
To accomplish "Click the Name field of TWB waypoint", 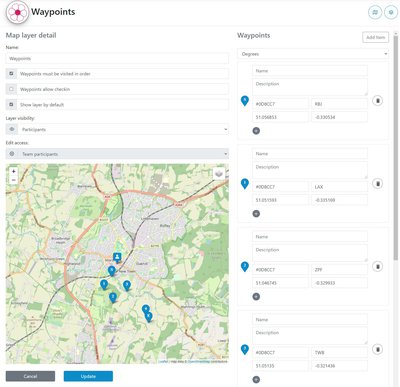I will coord(310,319).
